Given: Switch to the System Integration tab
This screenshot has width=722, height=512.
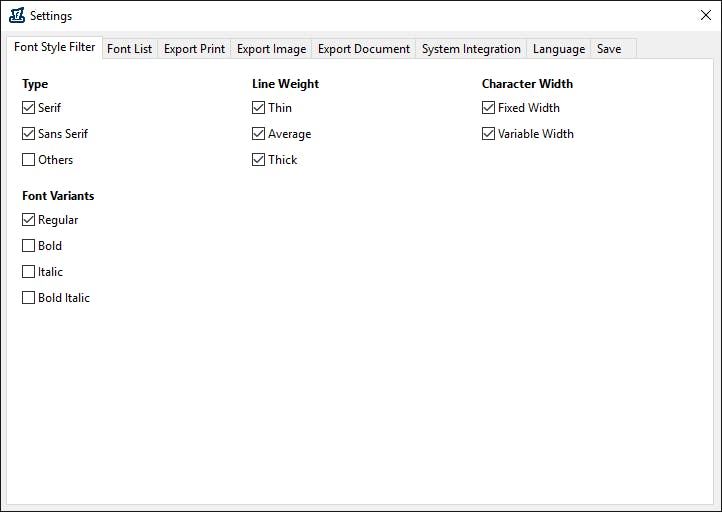Looking at the screenshot, I should point(471,49).
